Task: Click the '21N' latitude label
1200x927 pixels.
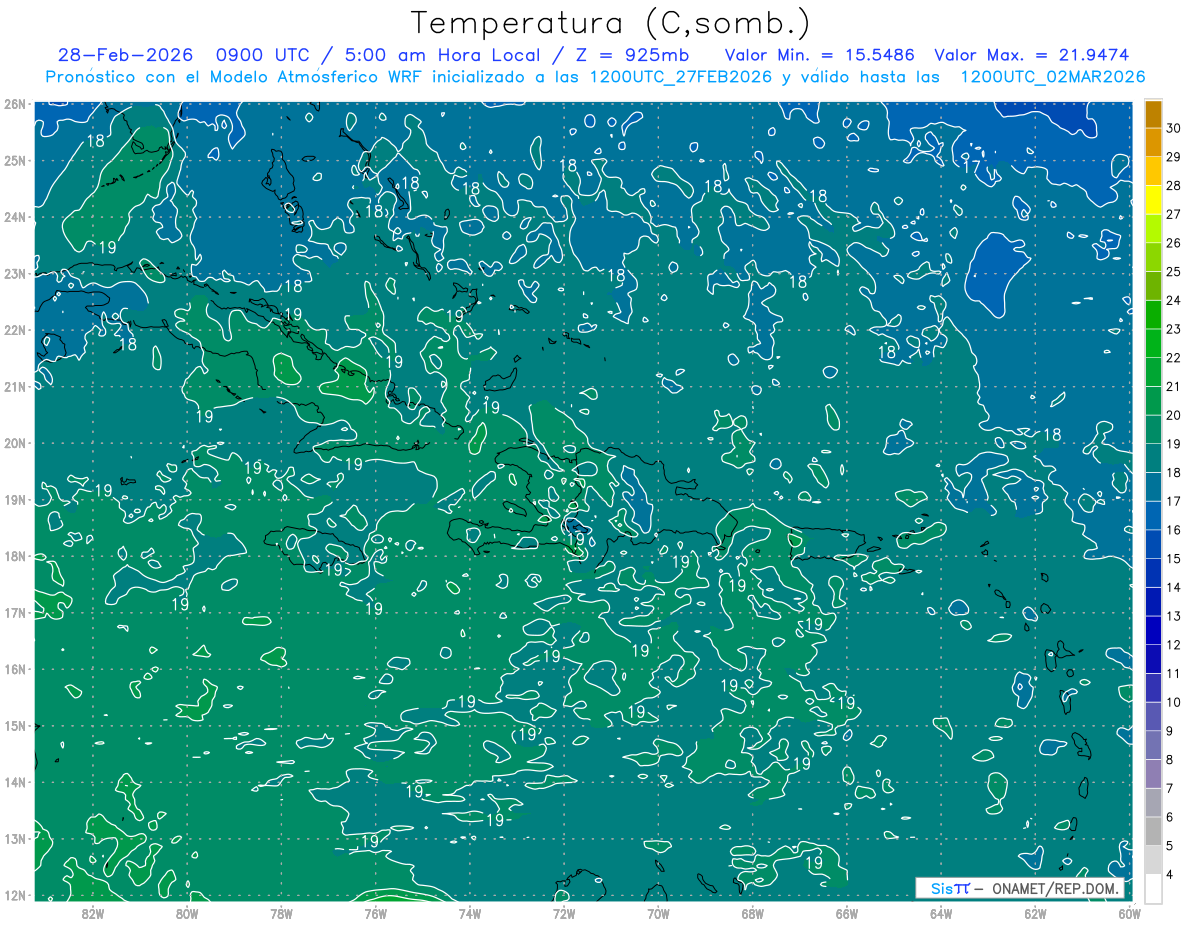Action: click(x=16, y=386)
